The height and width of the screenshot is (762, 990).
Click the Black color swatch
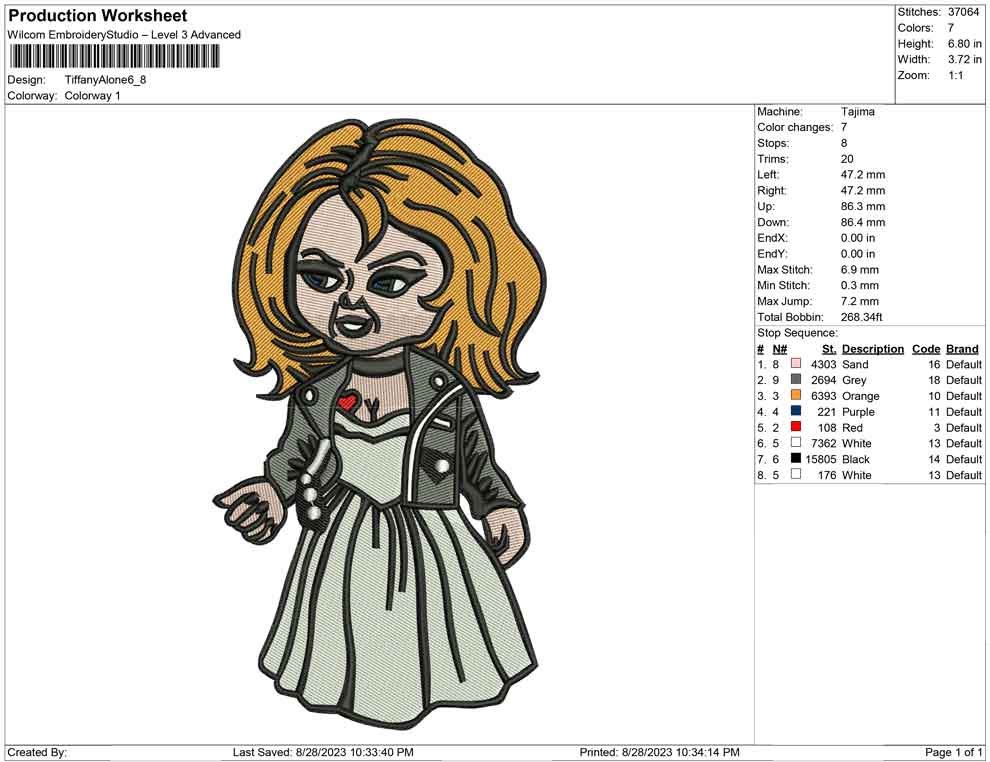(x=796, y=458)
